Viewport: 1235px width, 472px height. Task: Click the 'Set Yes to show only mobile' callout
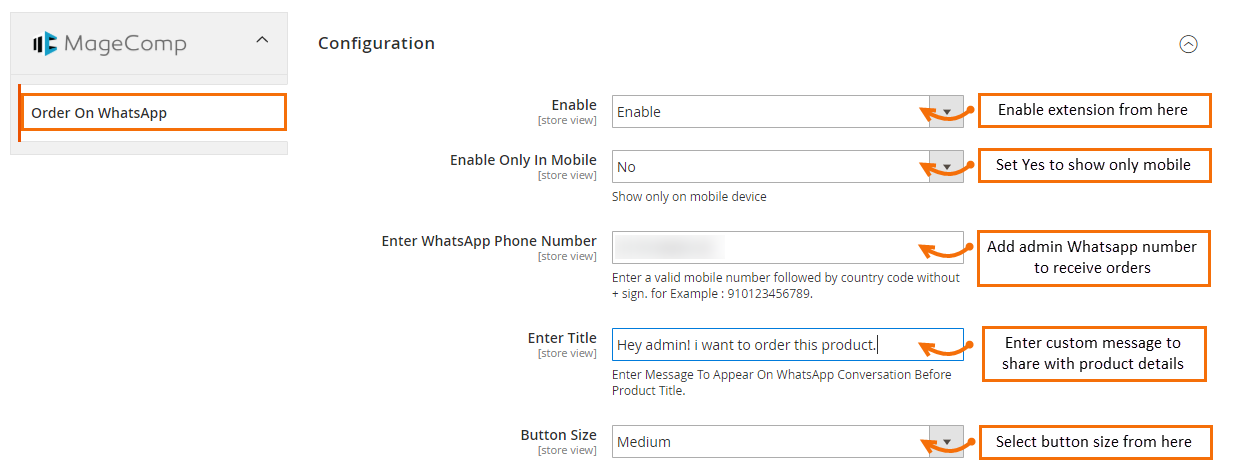coord(1093,165)
